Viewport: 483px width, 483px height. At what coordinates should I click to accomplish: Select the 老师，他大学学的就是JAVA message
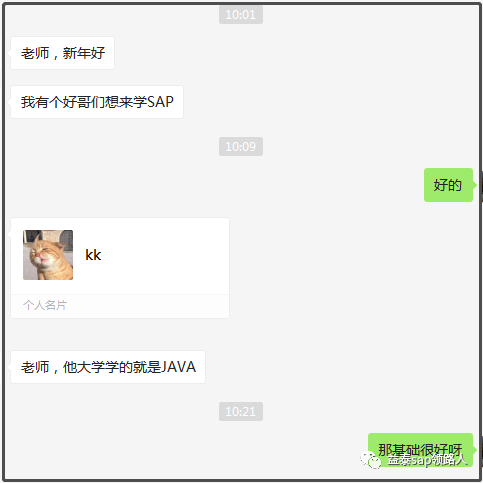pos(108,367)
